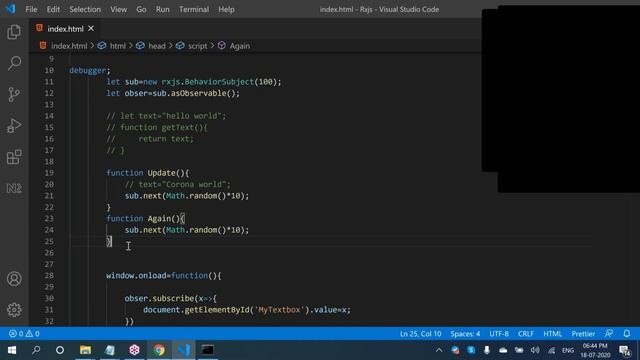Open the Run menu
Viewport: 640px width, 360px height.
pos(162,9)
